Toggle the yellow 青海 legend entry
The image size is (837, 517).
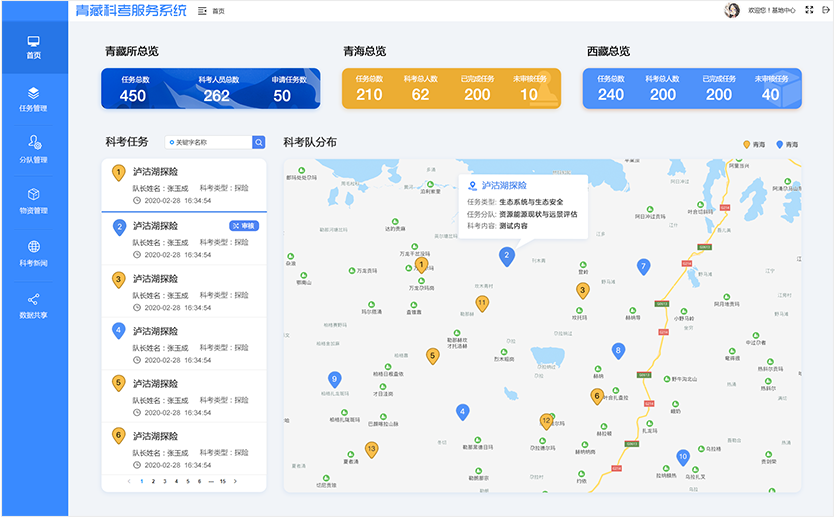click(754, 145)
